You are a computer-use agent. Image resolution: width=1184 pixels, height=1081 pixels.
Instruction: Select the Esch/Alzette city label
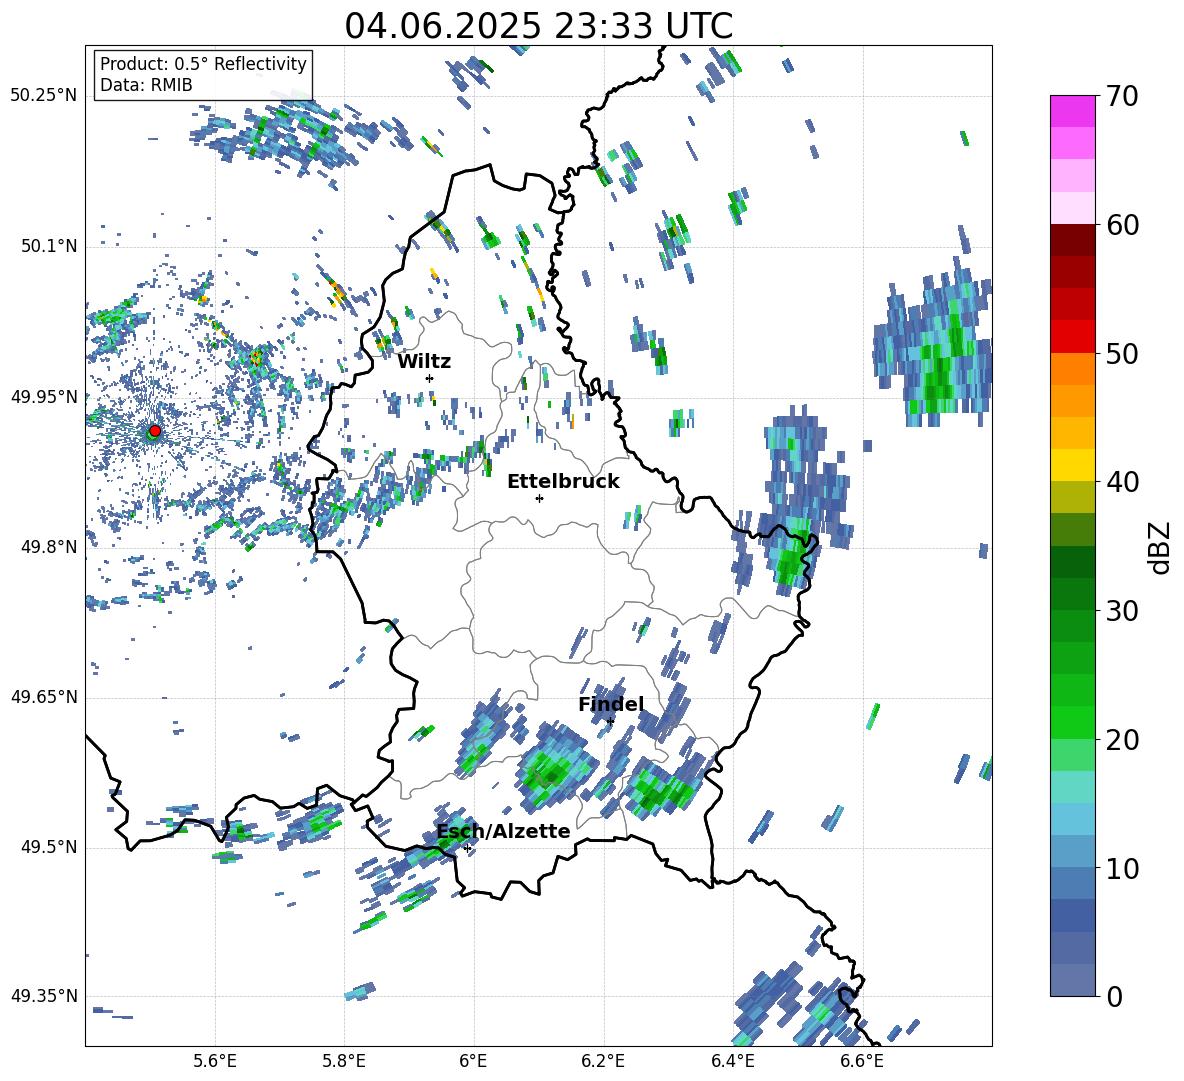click(503, 831)
